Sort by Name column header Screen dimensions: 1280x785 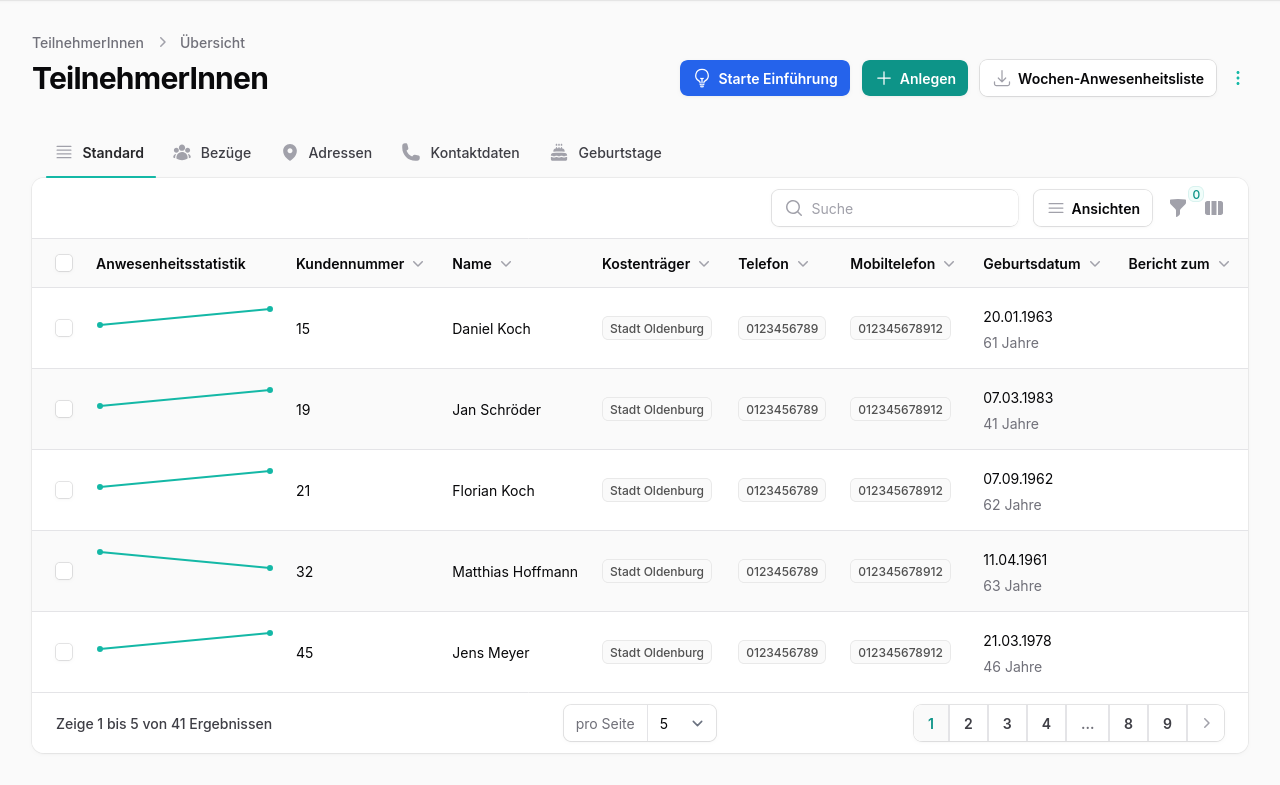(482, 264)
